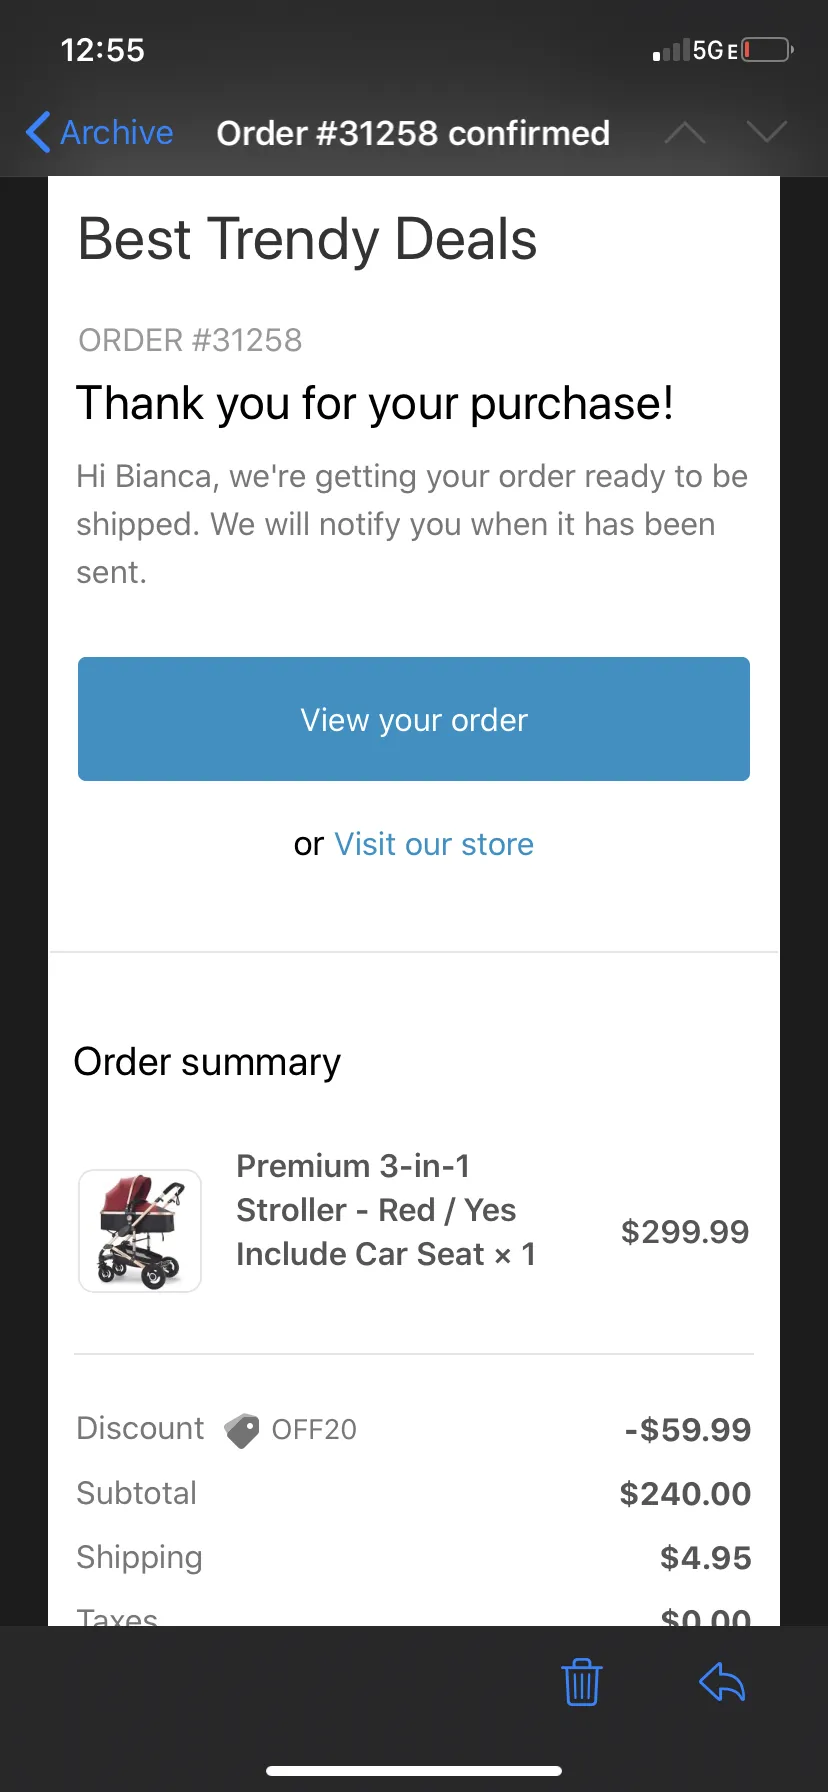Tap the Order #31258 confirmed title
Screen dimensions: 828x1792
click(413, 133)
